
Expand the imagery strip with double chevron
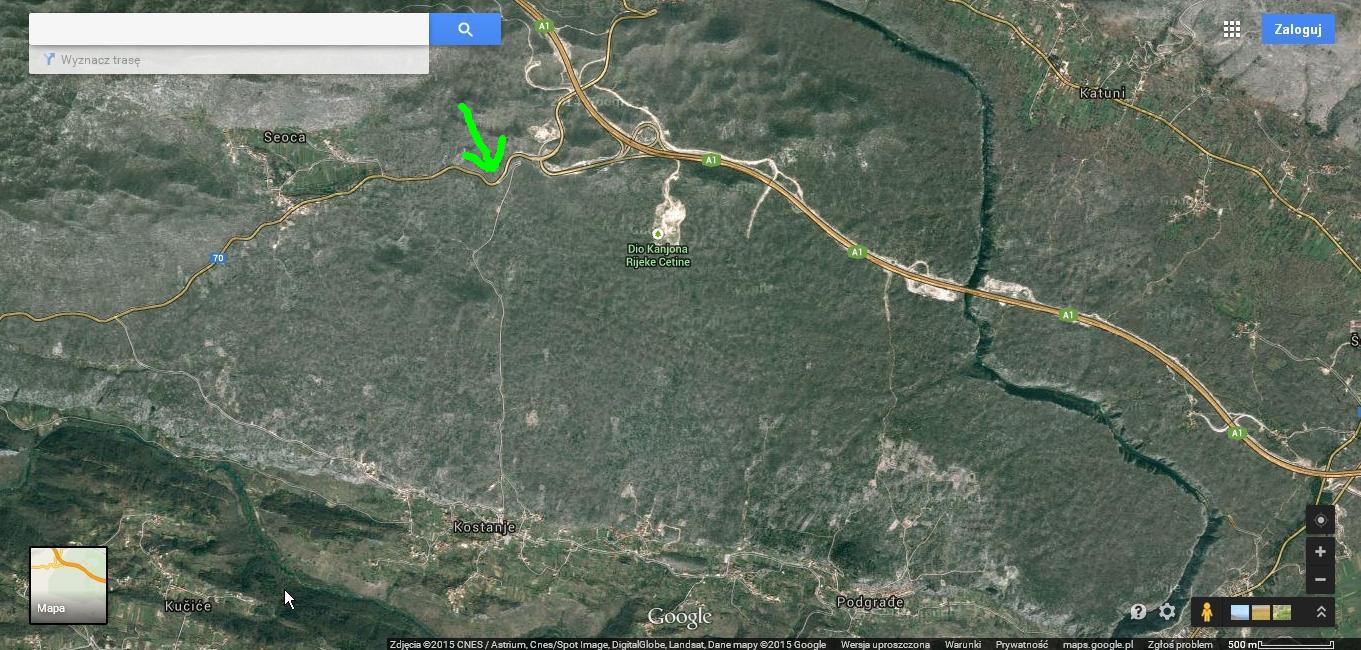tap(1320, 612)
